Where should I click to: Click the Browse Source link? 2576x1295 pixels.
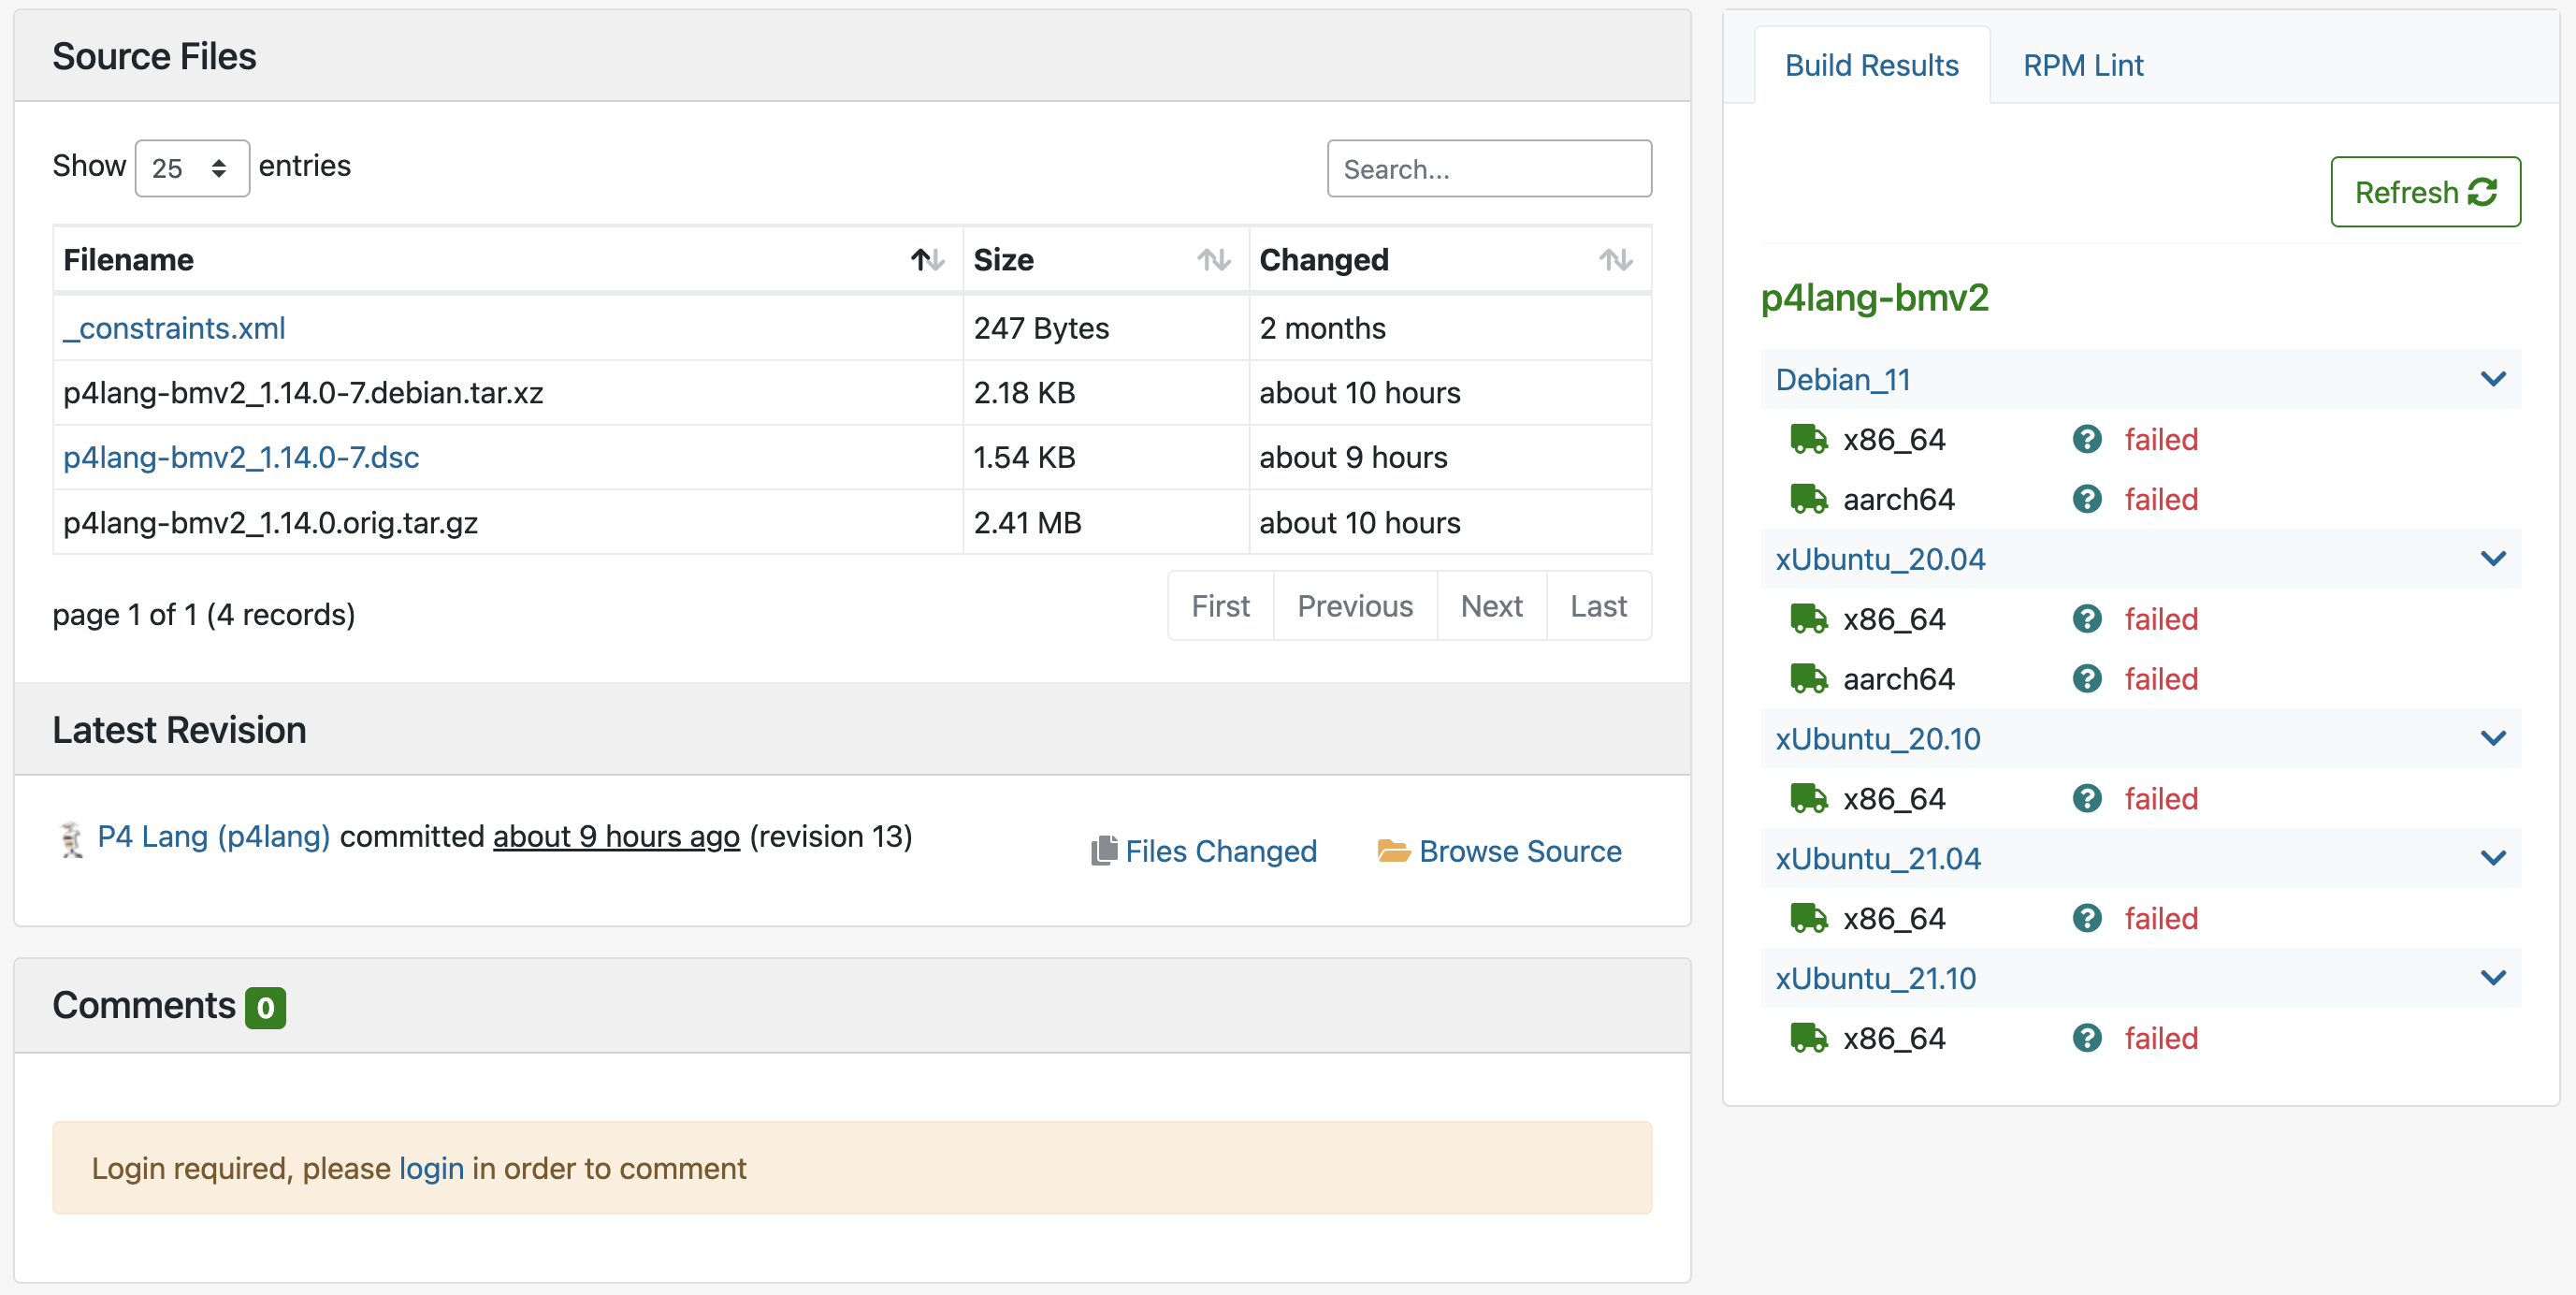pyautogui.click(x=1520, y=851)
